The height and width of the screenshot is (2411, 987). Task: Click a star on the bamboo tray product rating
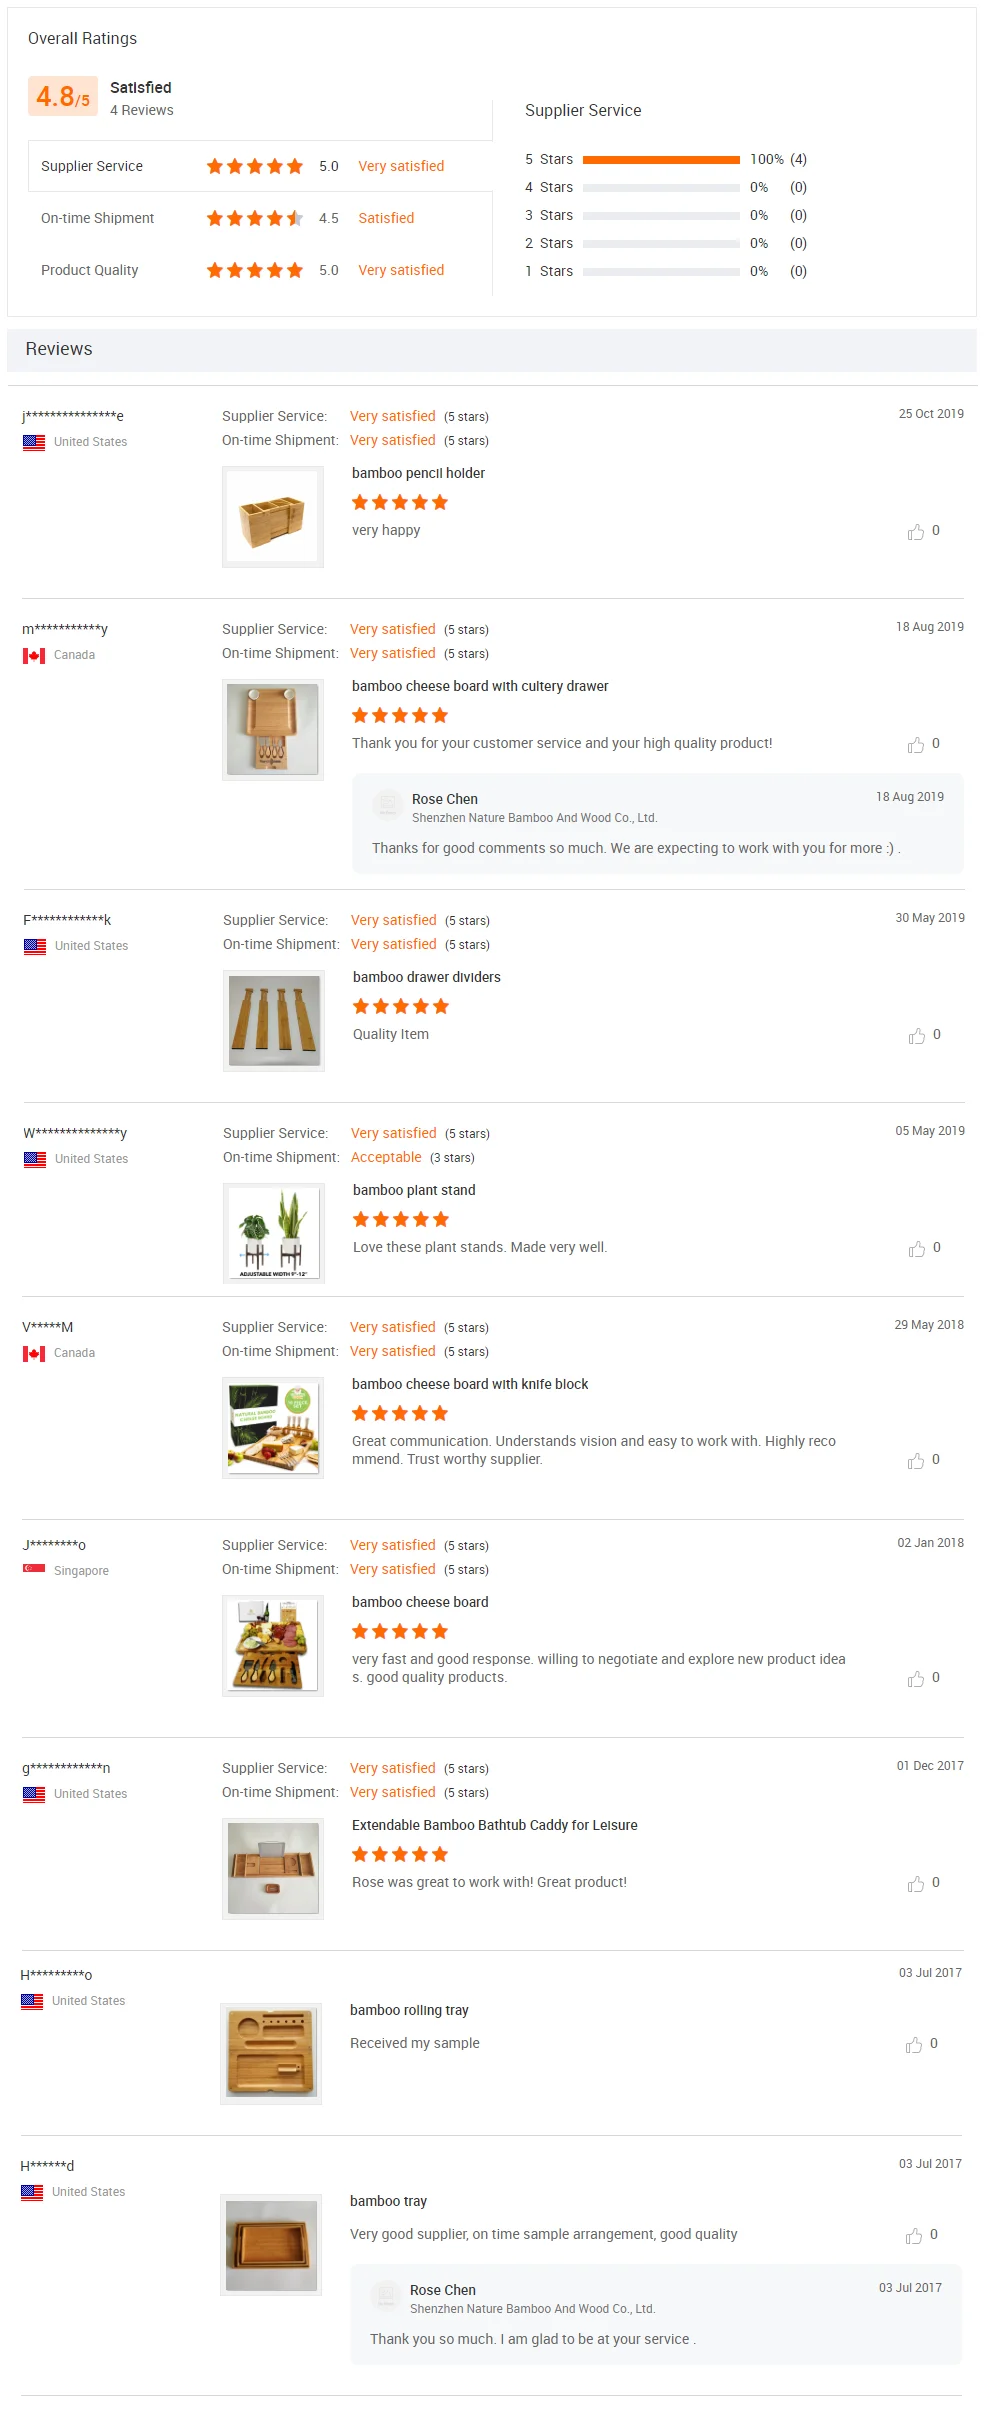pyautogui.click(x=399, y=2215)
